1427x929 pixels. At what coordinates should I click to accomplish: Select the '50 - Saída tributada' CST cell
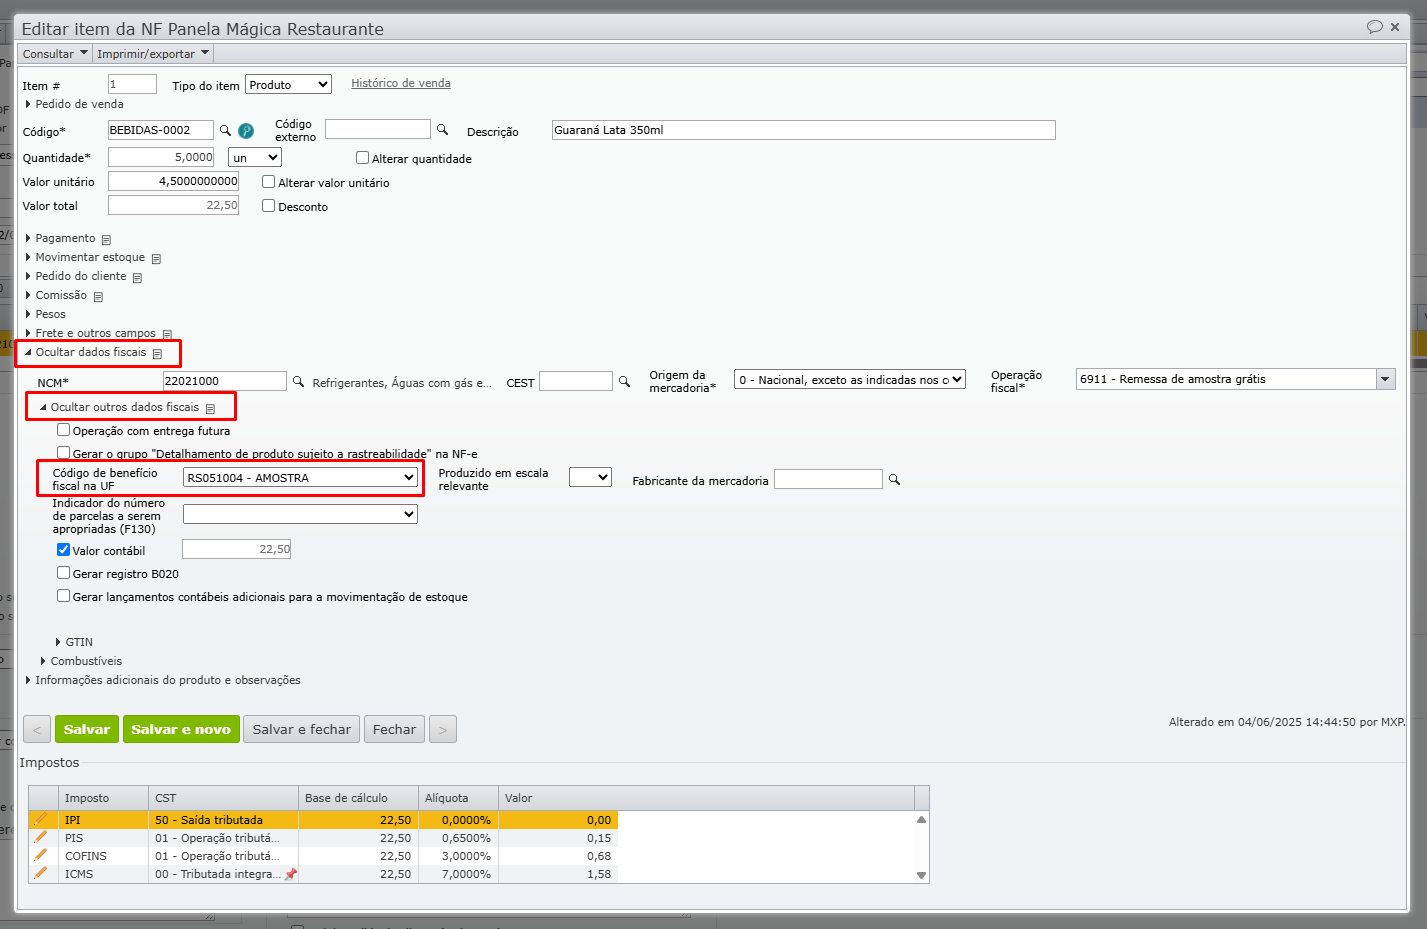tap(223, 820)
